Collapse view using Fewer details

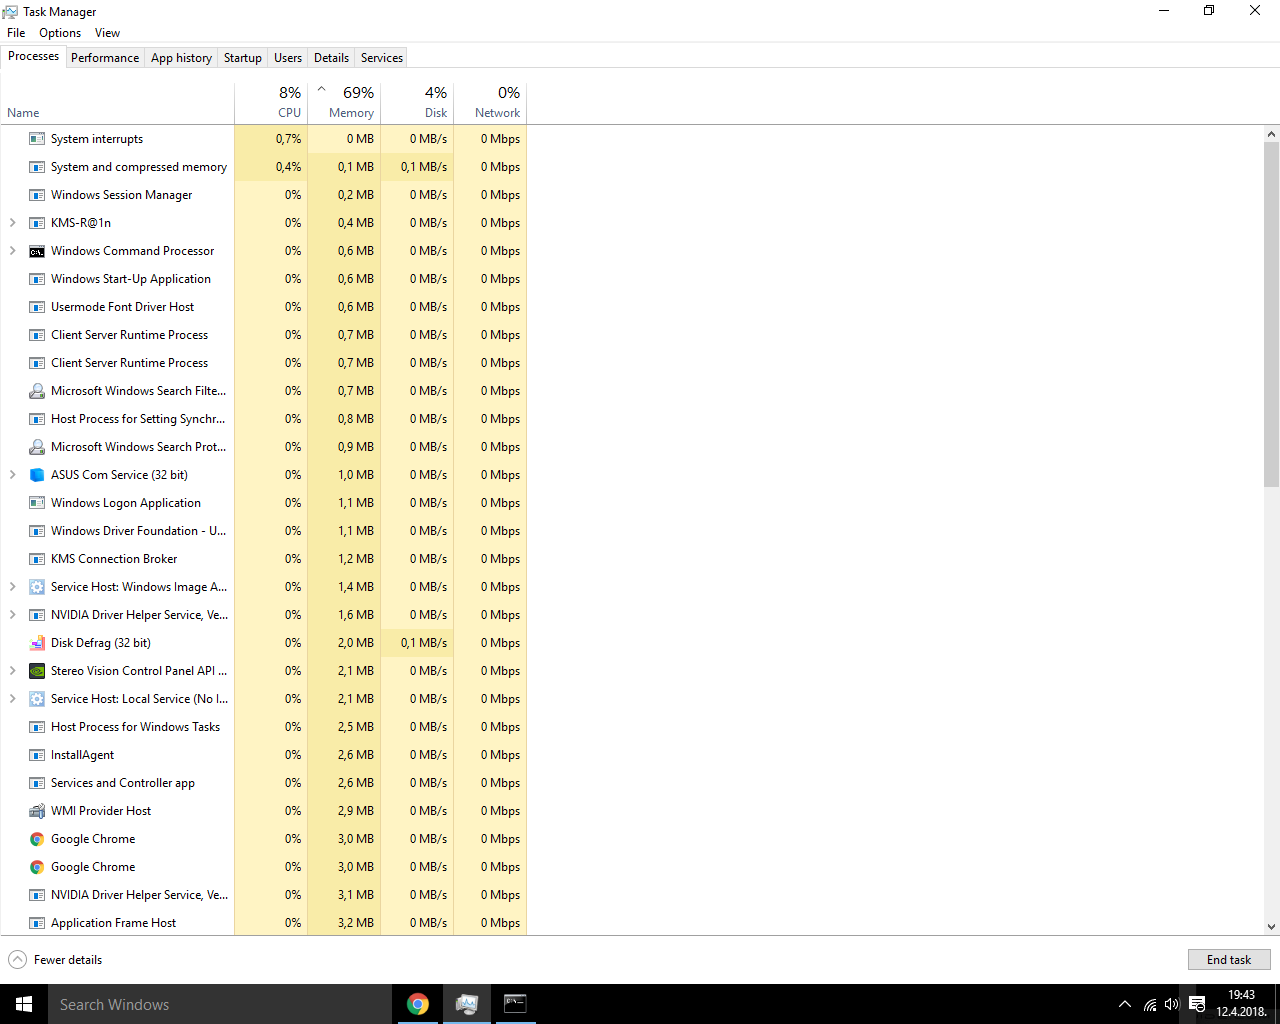coord(56,960)
